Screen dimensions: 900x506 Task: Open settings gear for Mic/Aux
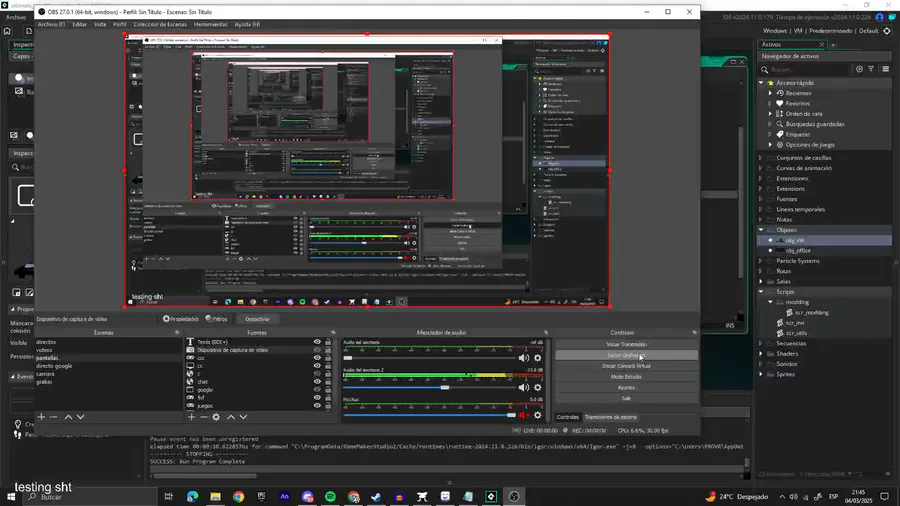coord(538,415)
